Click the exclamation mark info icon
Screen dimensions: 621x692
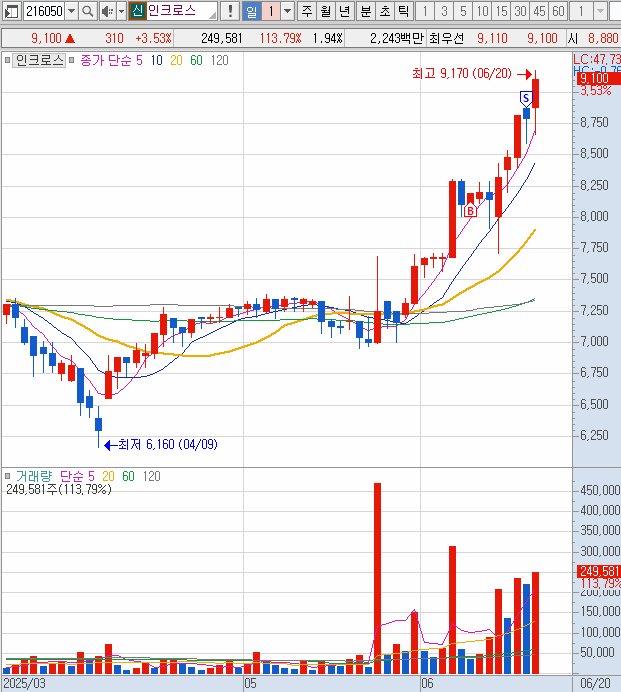coord(231,11)
